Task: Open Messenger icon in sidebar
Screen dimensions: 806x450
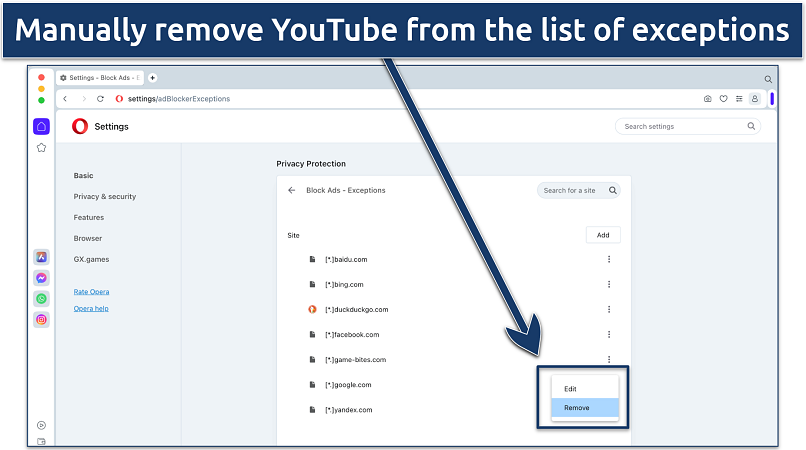Action: pos(42,278)
